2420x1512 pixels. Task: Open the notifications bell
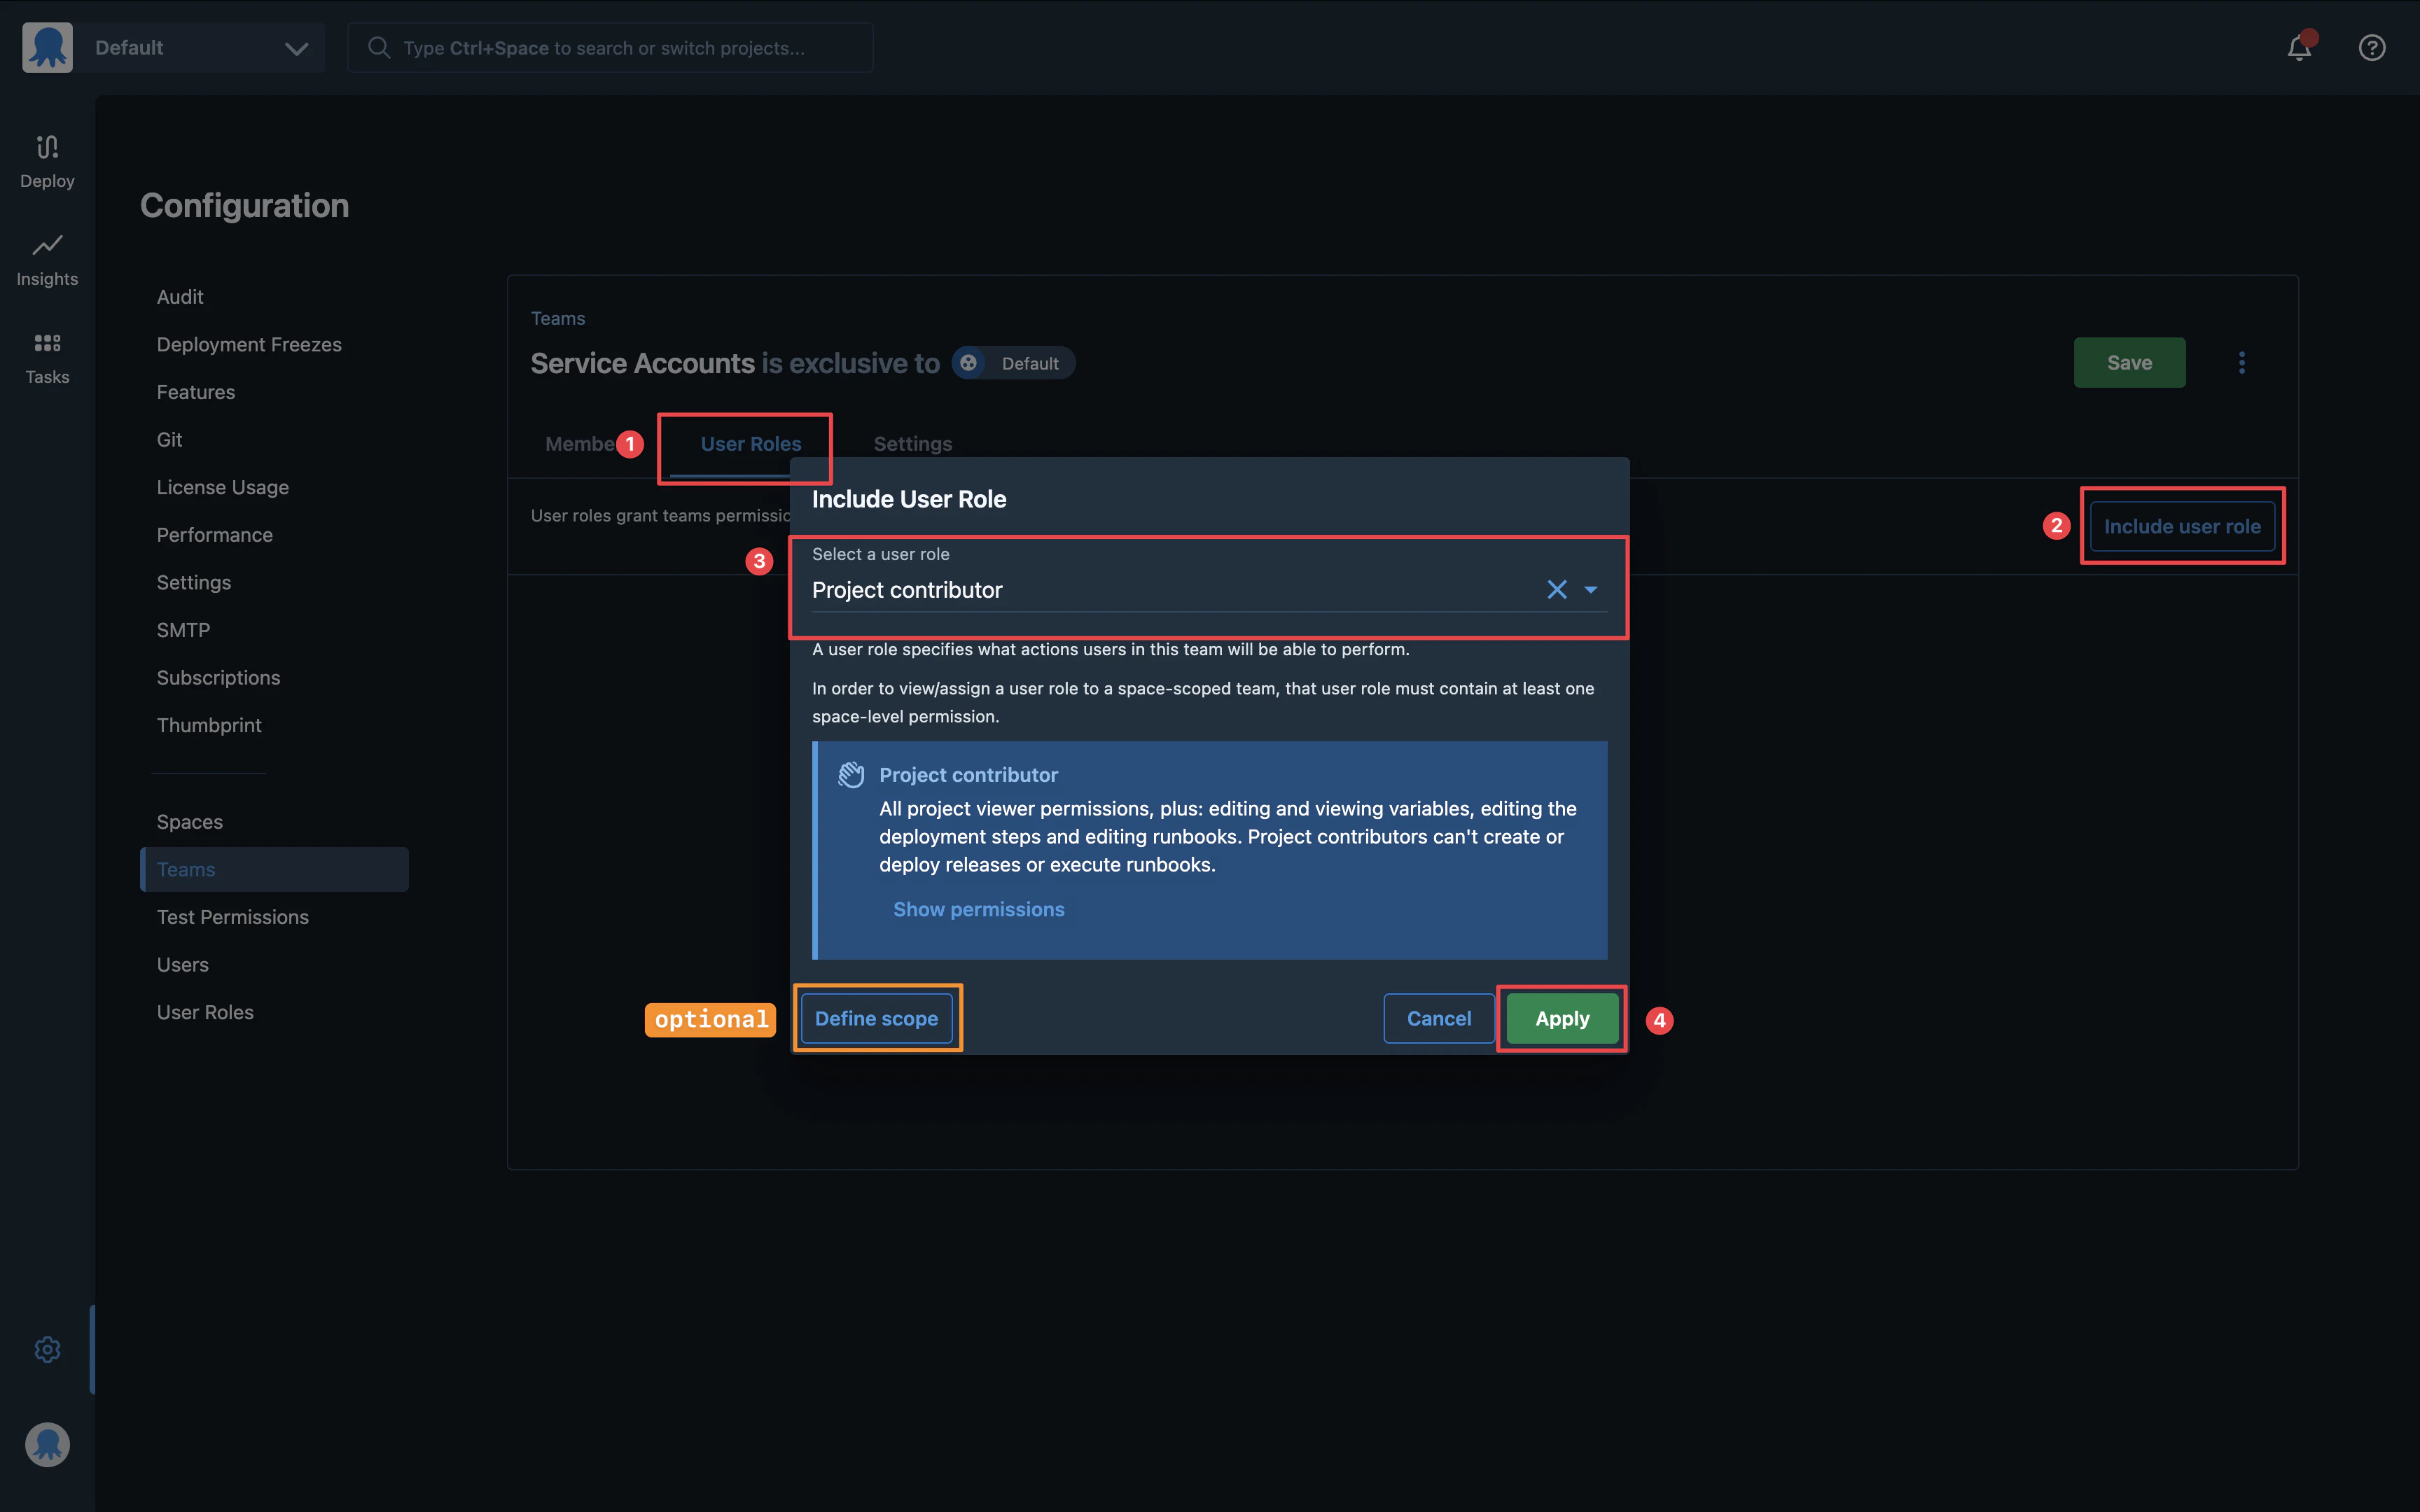[2299, 47]
